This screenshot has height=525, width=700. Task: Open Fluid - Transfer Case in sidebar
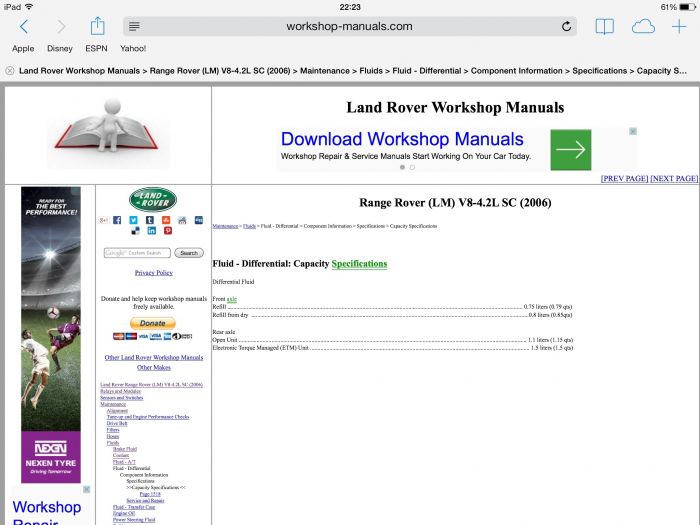[x=134, y=507]
